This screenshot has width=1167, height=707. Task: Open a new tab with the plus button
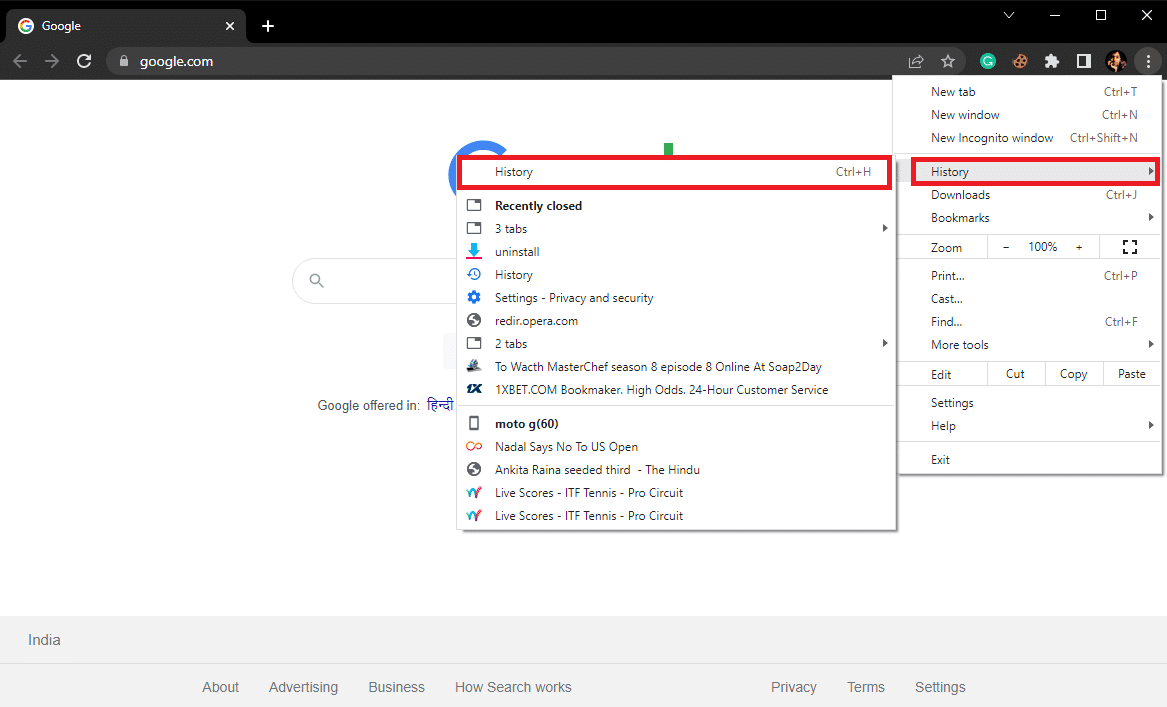click(268, 26)
